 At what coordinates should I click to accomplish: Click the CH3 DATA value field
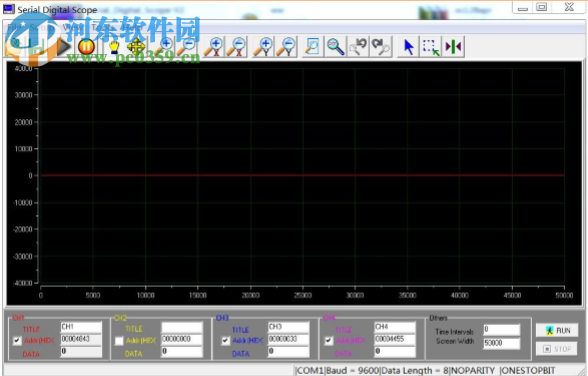tap(288, 351)
